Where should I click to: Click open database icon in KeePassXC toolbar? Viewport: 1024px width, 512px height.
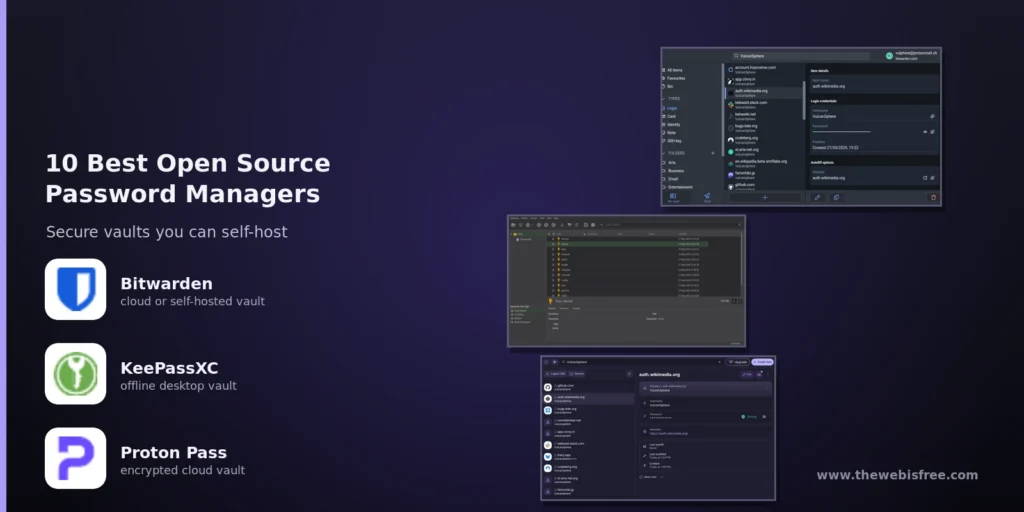click(513, 225)
